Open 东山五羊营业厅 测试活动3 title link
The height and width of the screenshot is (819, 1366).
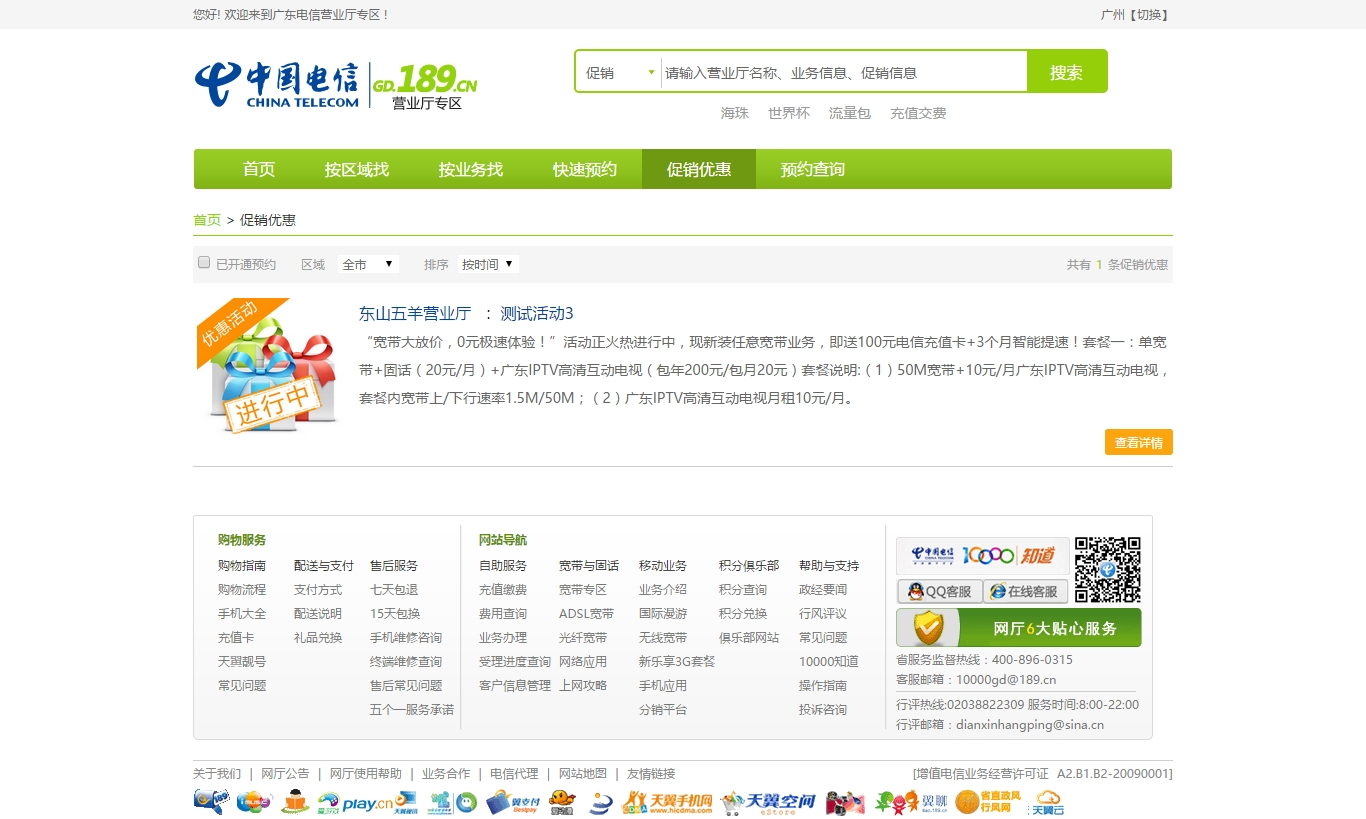466,313
